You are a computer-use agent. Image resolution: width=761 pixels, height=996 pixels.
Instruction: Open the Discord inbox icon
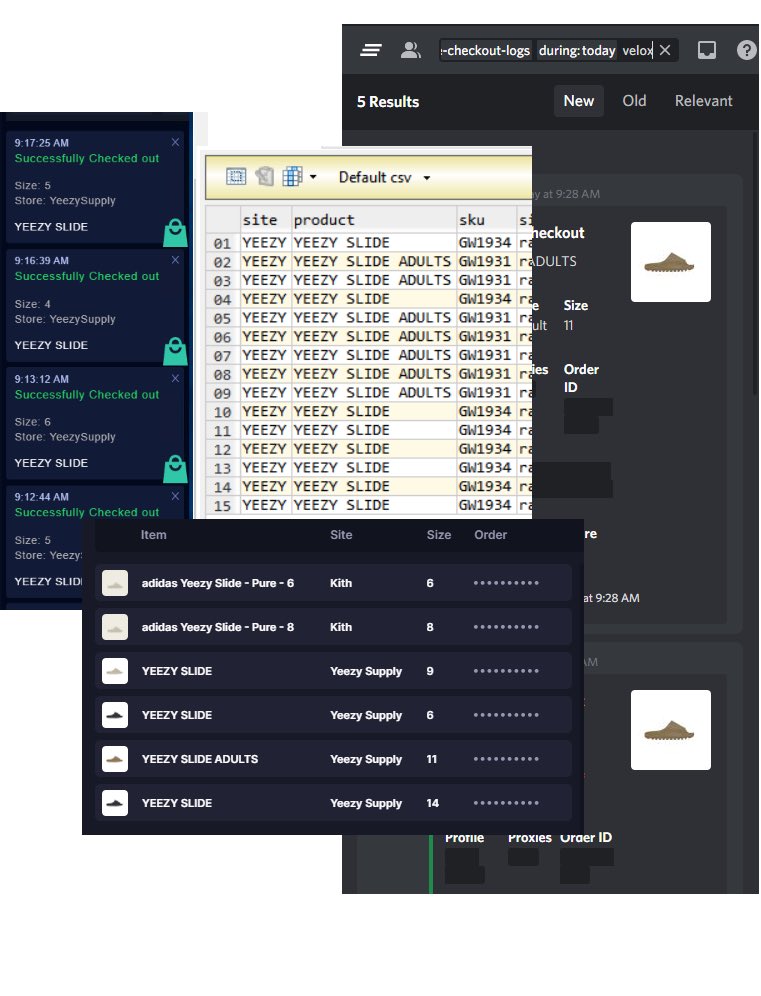tap(706, 50)
